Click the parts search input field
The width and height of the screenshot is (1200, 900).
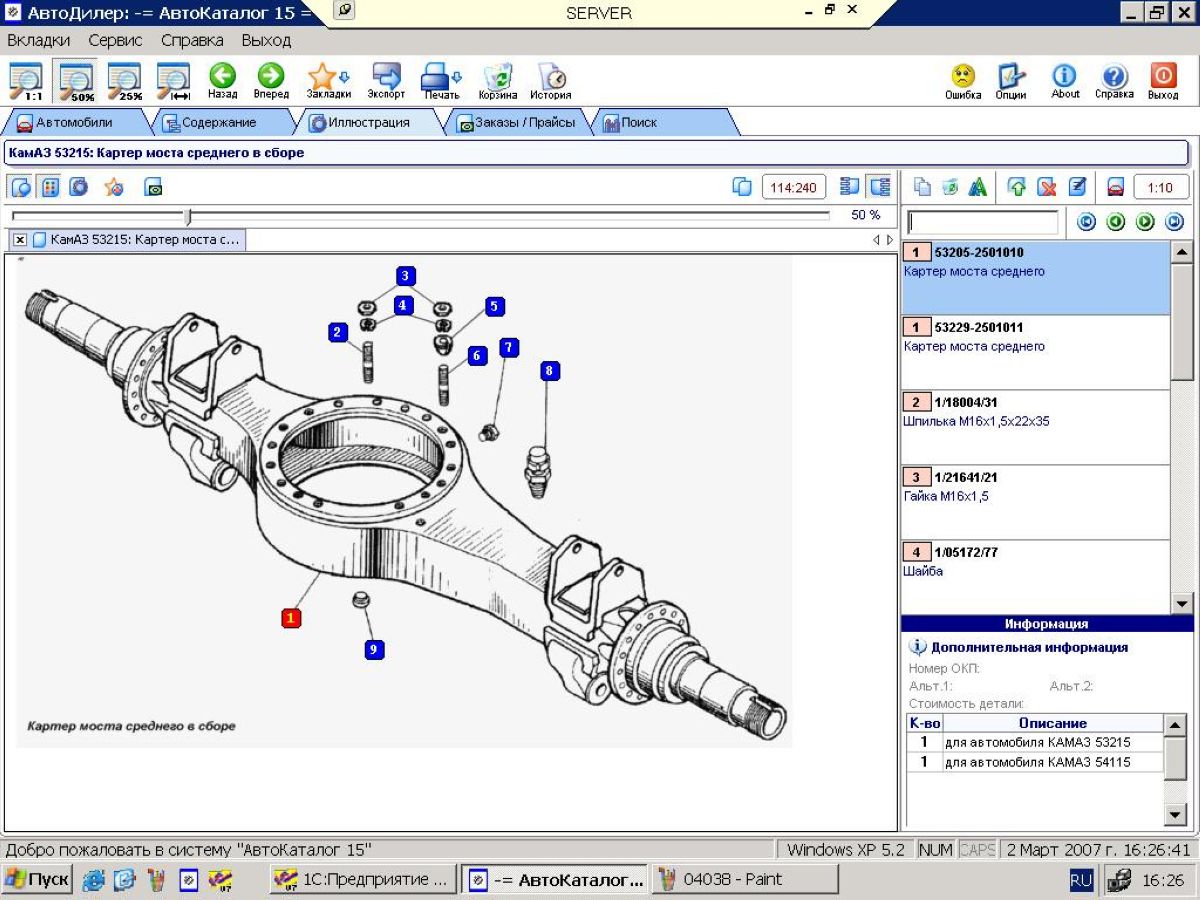(x=982, y=223)
